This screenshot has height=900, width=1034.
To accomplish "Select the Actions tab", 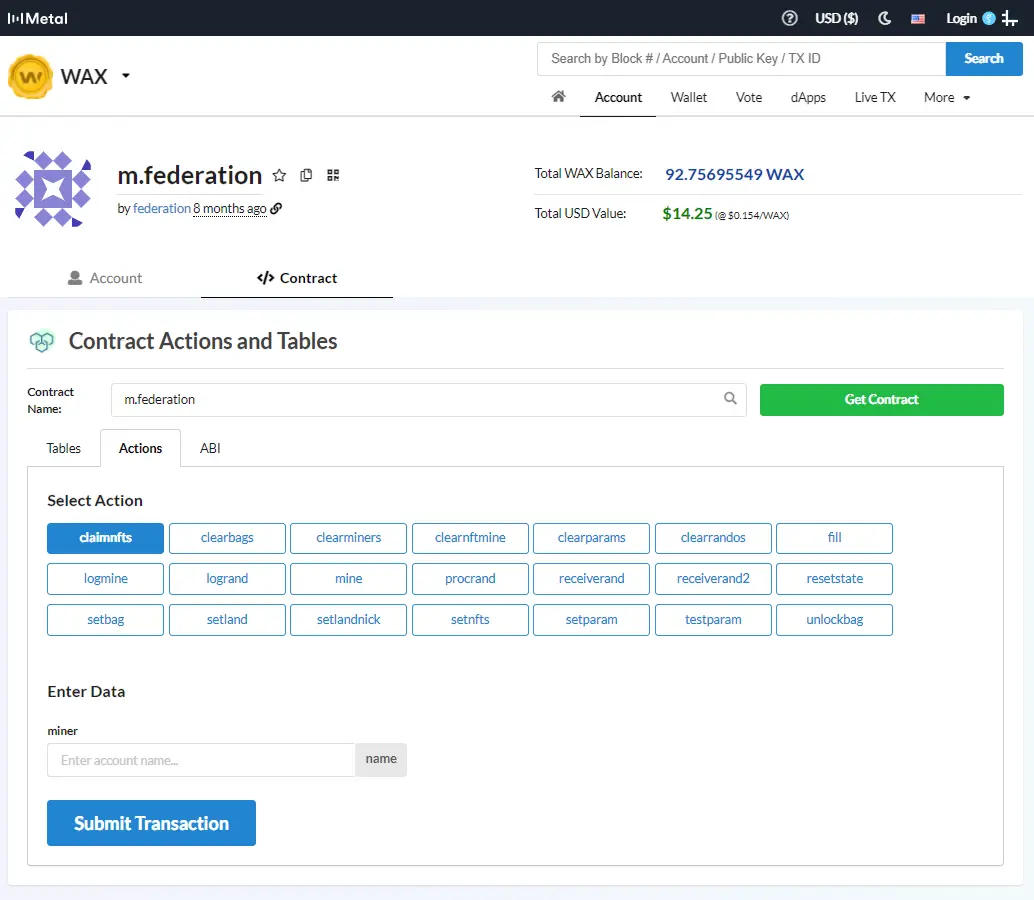I will pos(140,448).
